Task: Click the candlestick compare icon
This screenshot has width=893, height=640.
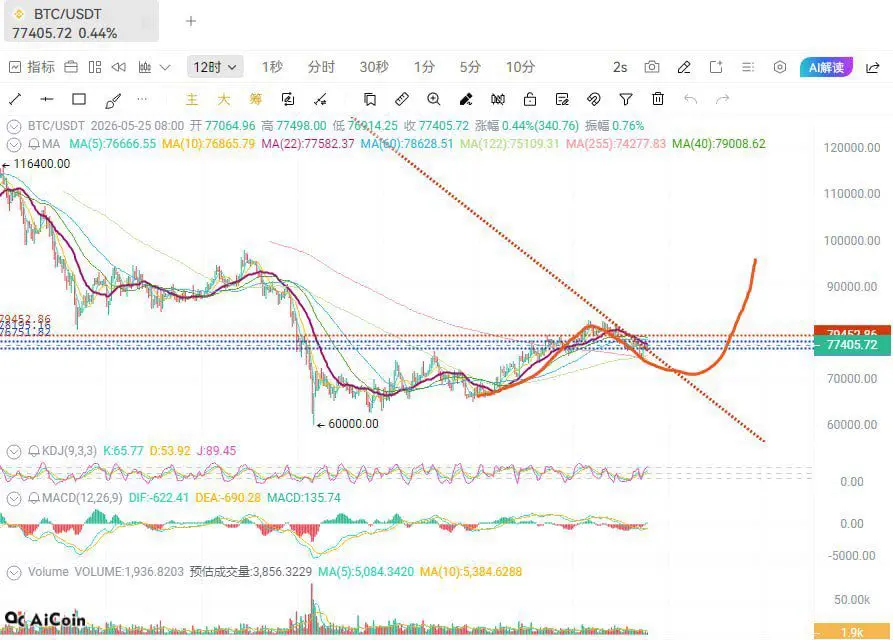Action: tap(498, 100)
